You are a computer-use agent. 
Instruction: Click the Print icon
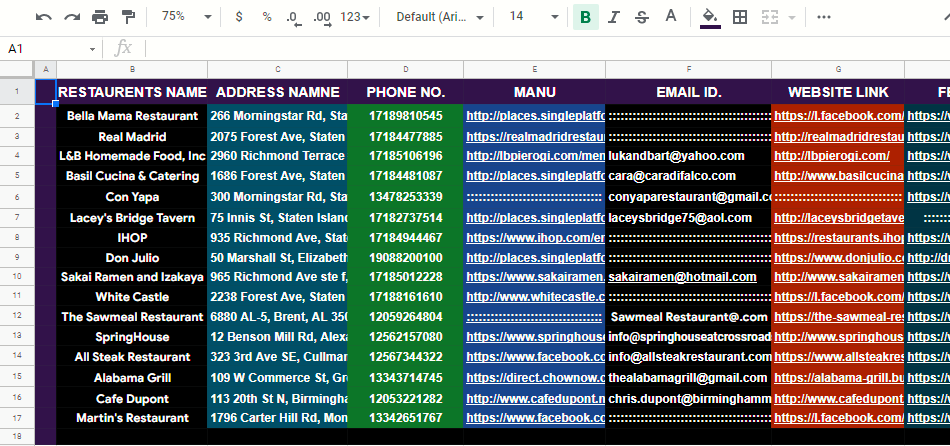click(x=100, y=17)
